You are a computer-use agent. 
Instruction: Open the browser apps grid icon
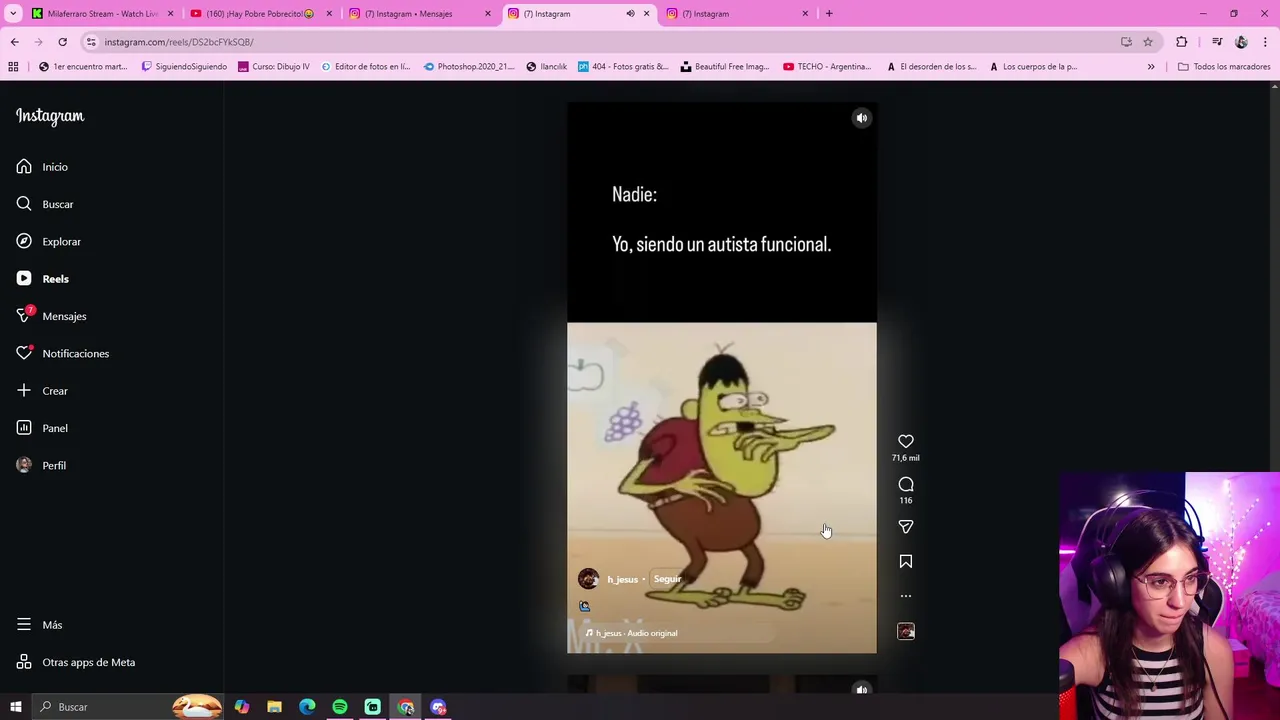coord(13,67)
